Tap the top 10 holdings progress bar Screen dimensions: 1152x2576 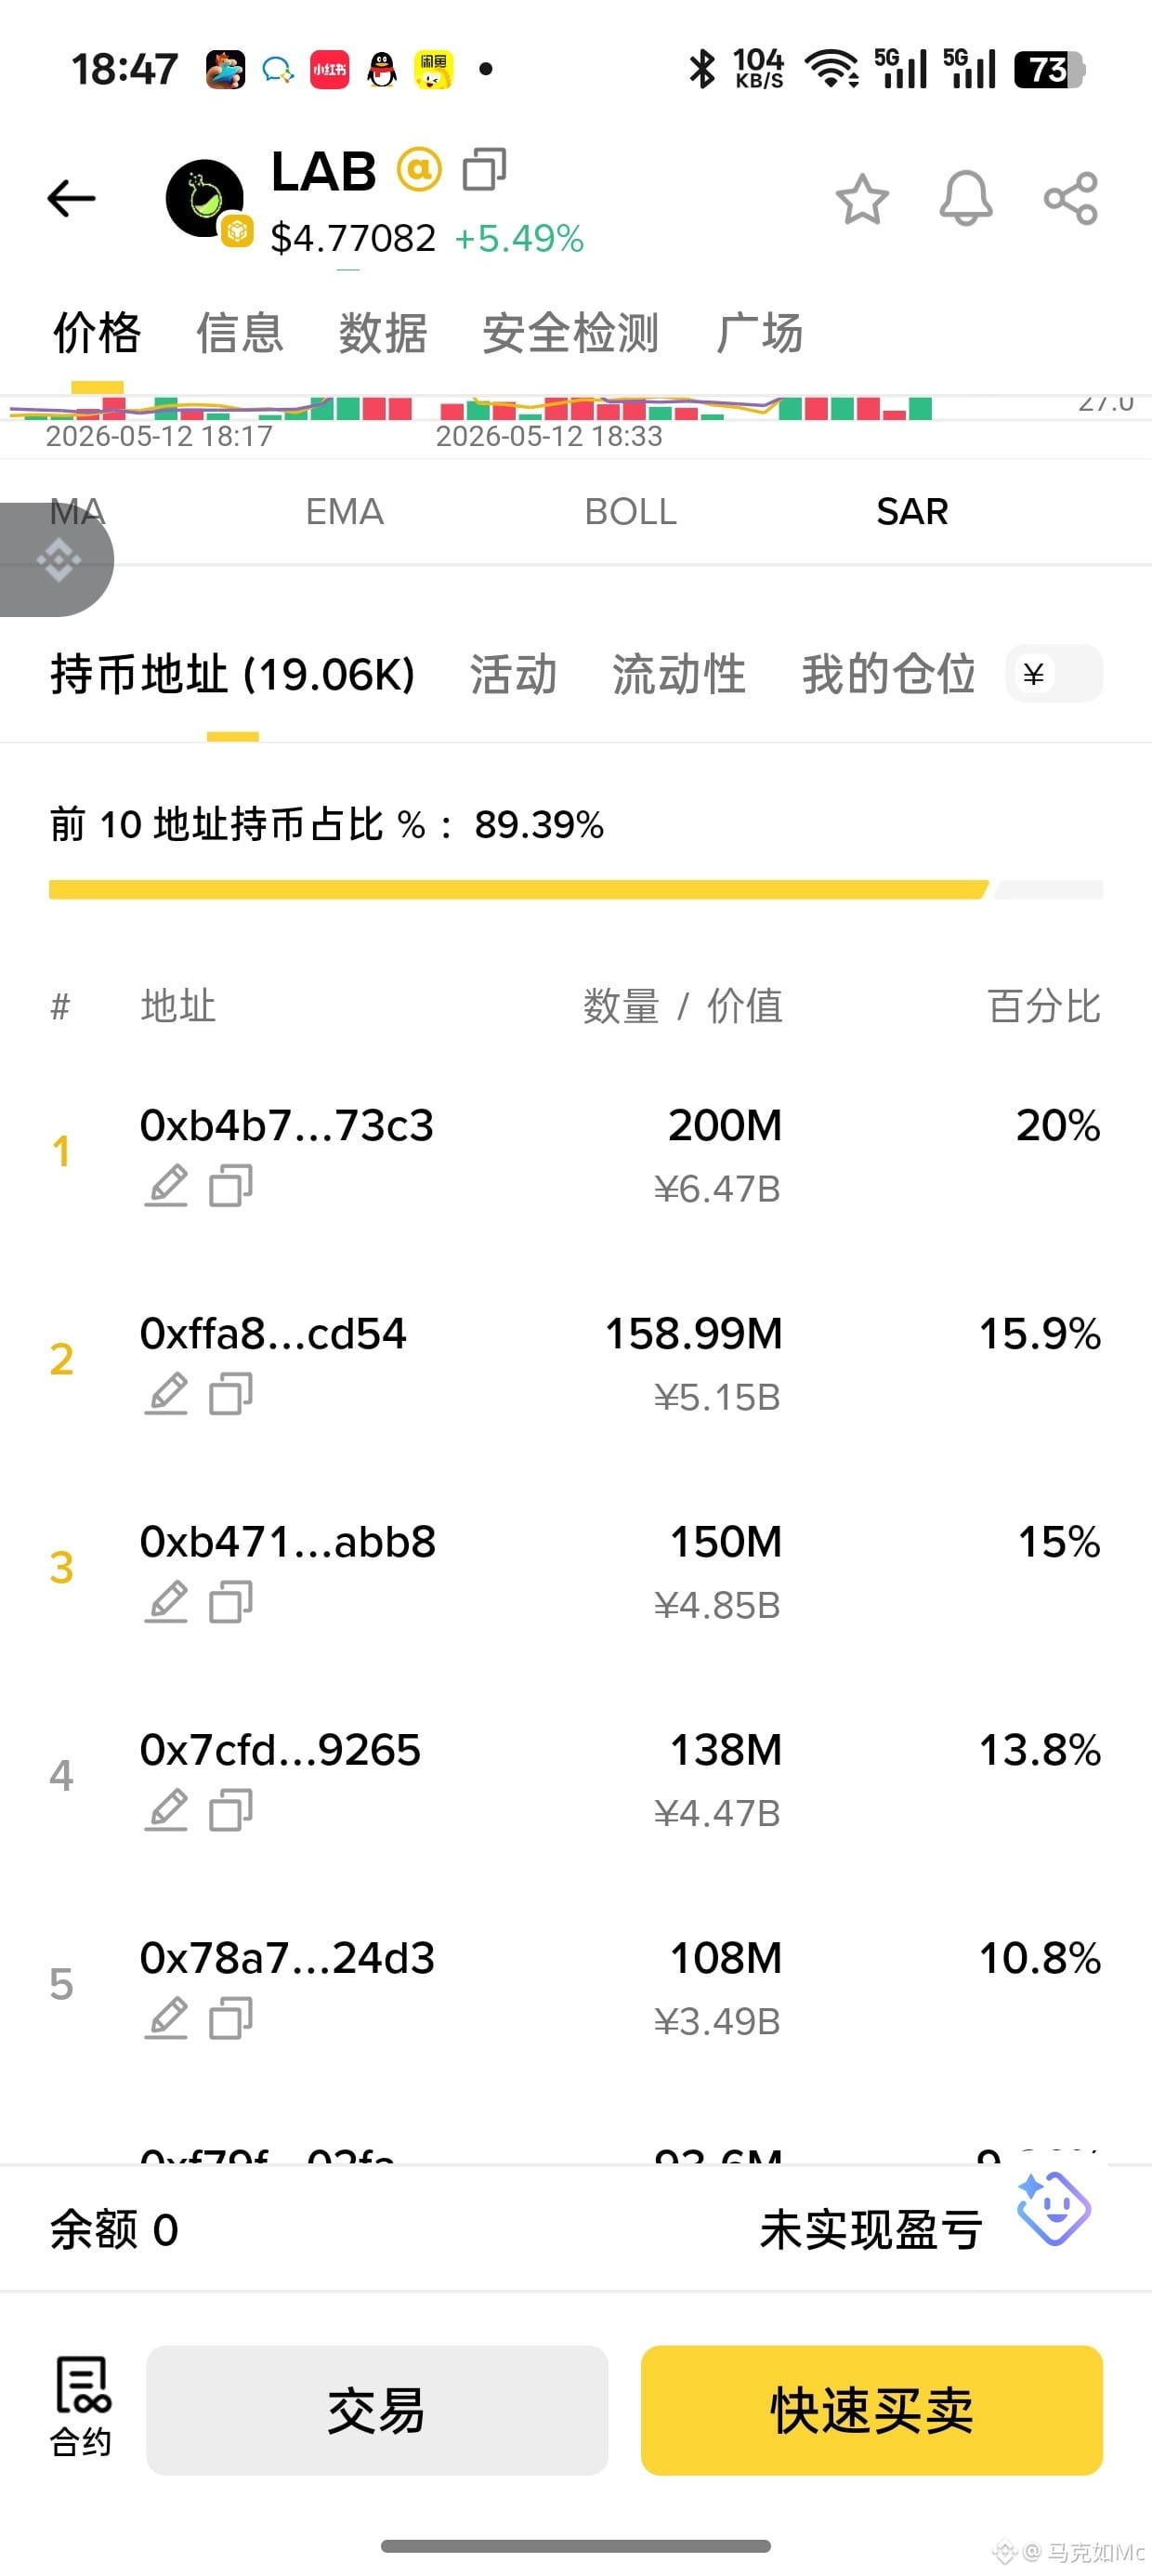click(x=576, y=889)
